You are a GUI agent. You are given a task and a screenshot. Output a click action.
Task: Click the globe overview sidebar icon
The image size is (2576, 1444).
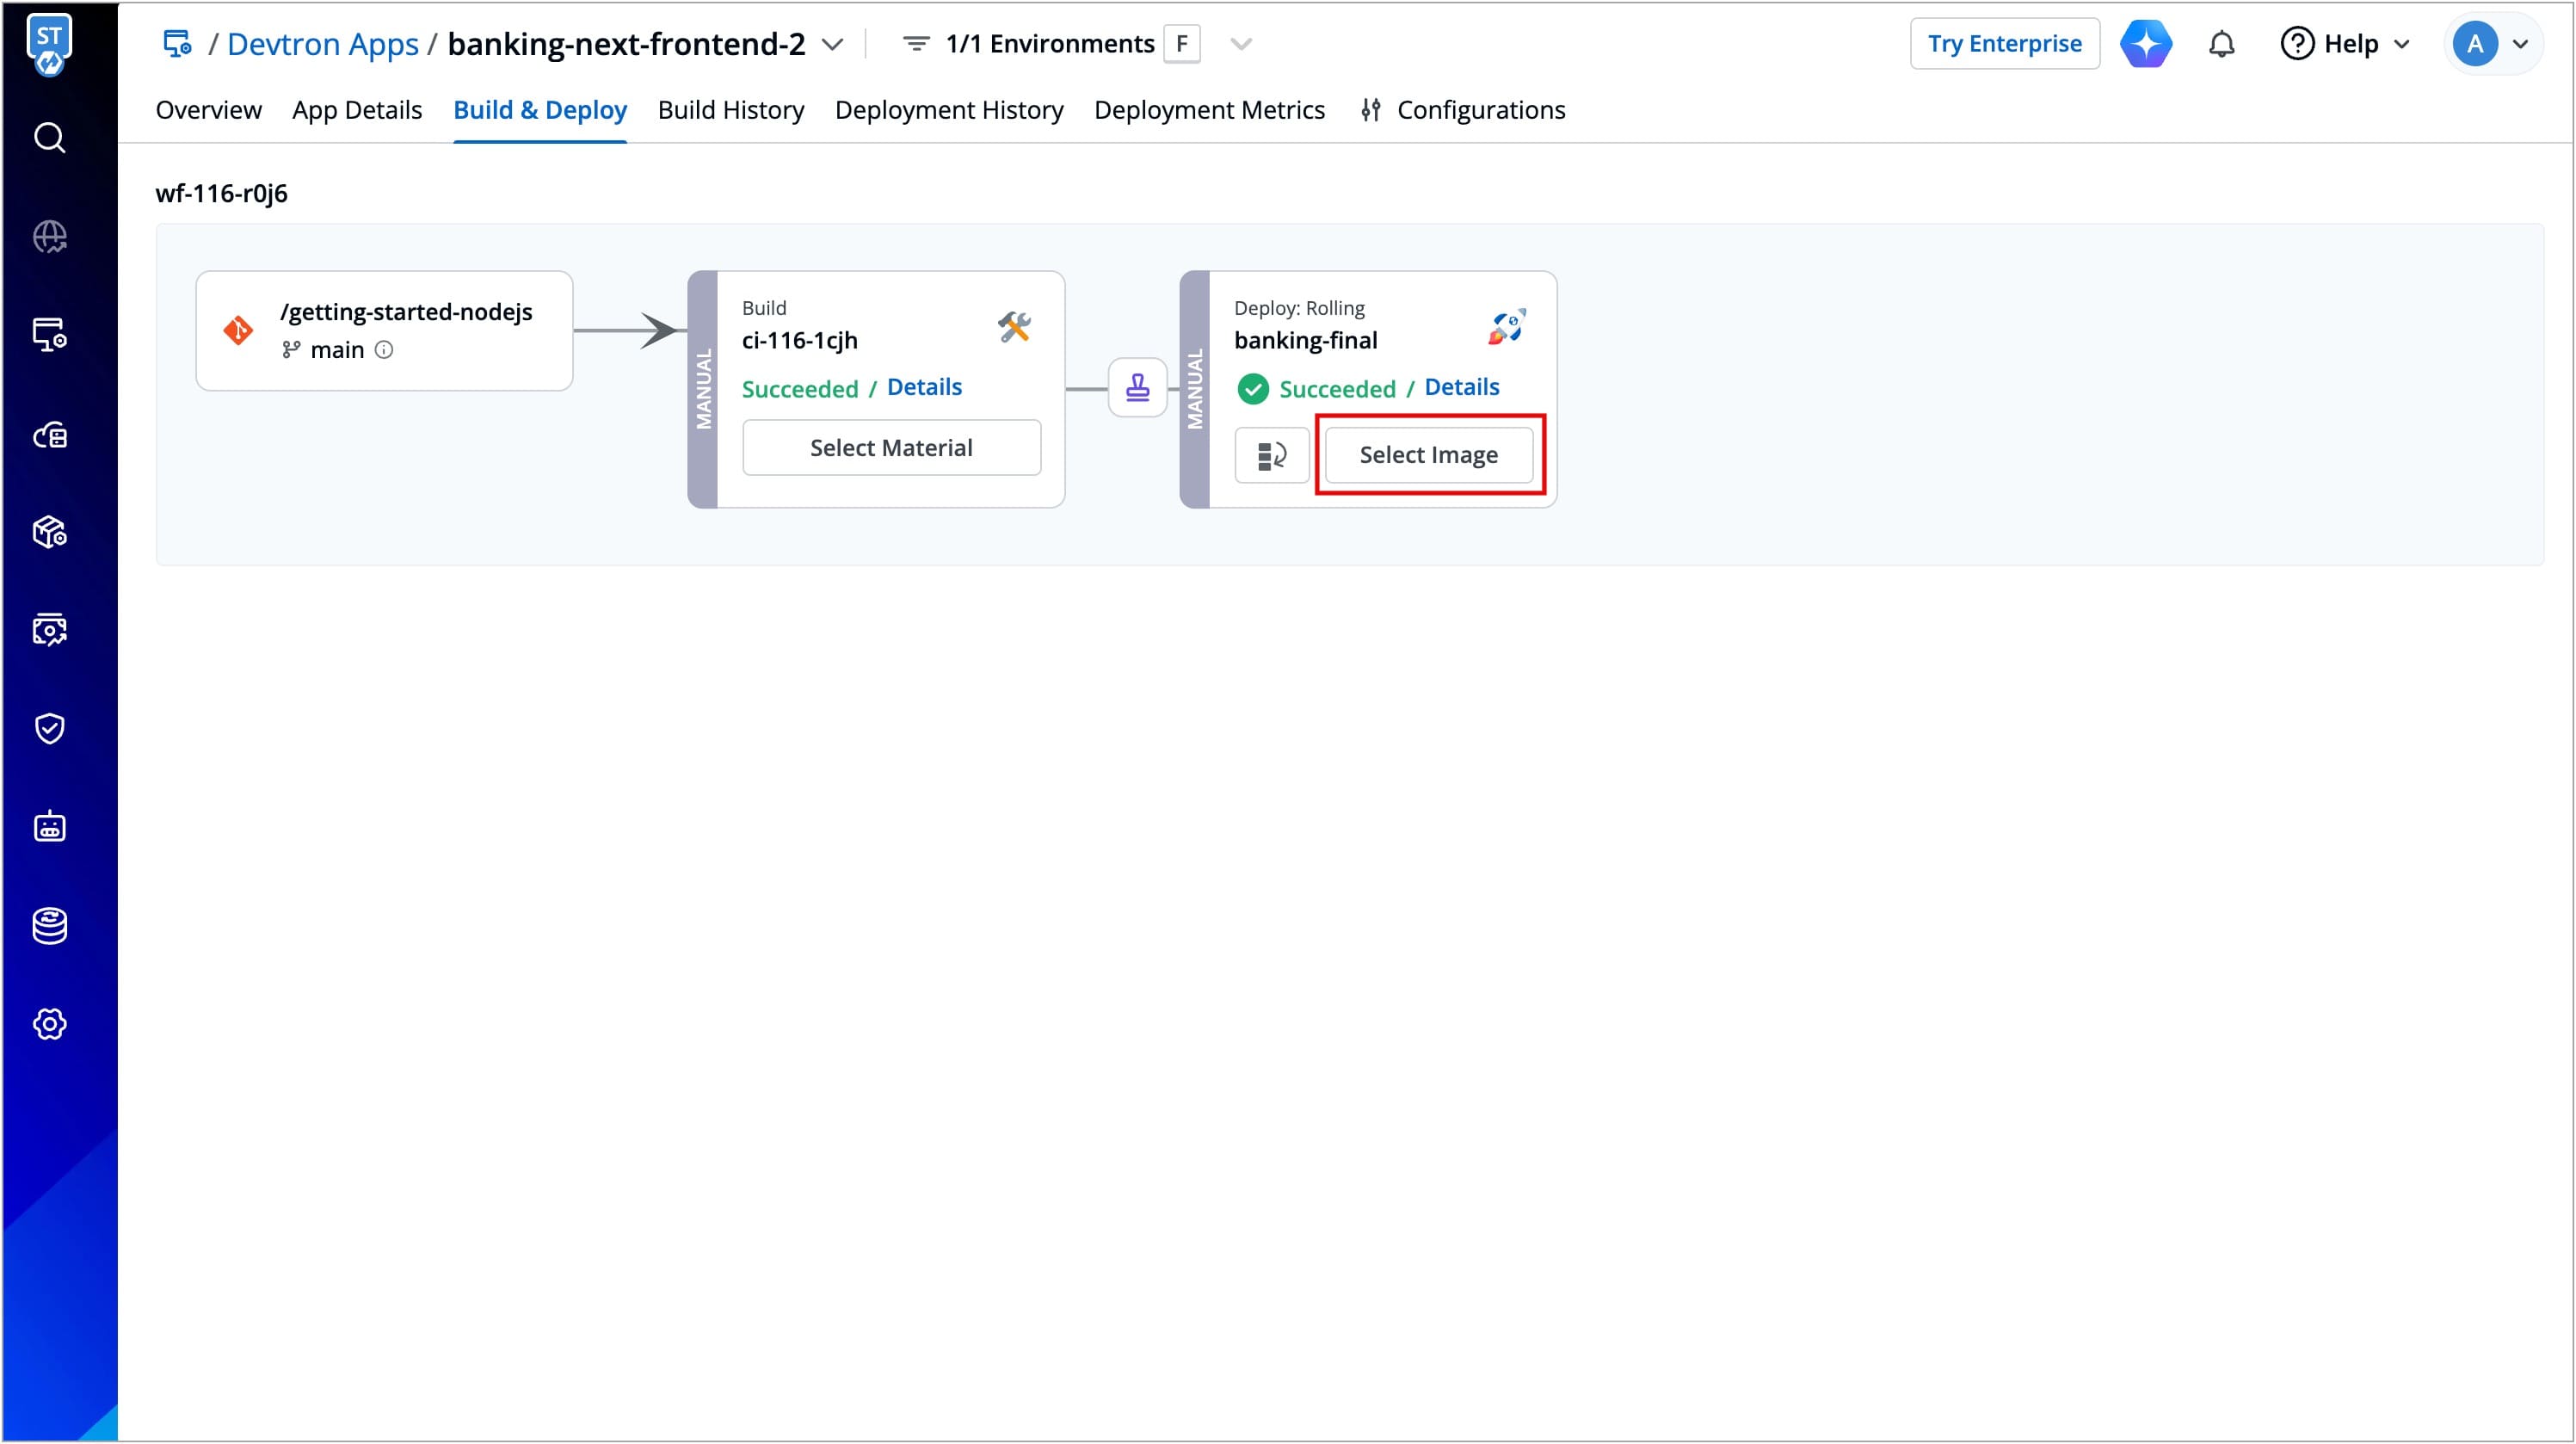[49, 237]
